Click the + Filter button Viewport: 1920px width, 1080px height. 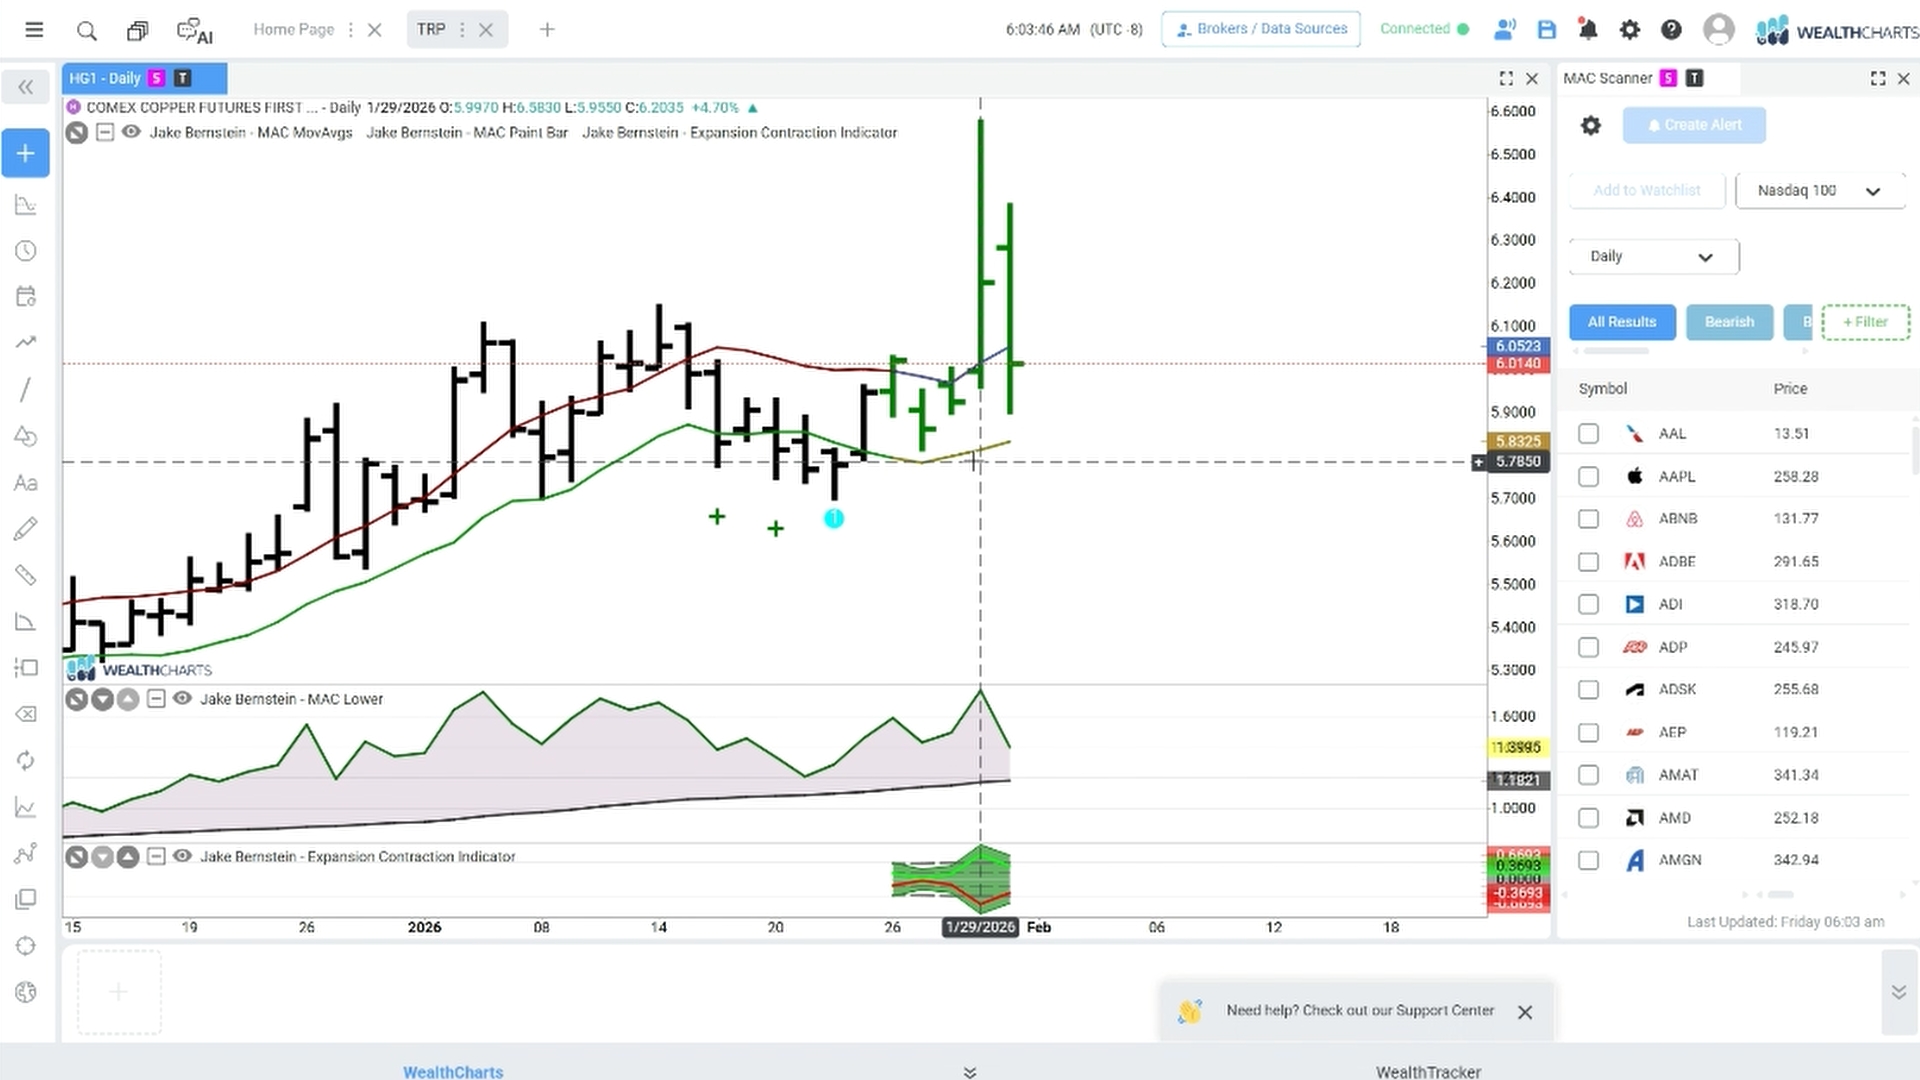pyautogui.click(x=1865, y=322)
